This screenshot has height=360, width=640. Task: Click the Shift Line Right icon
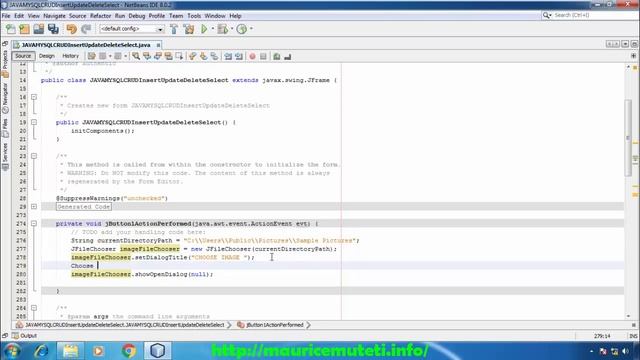[x=239, y=56]
